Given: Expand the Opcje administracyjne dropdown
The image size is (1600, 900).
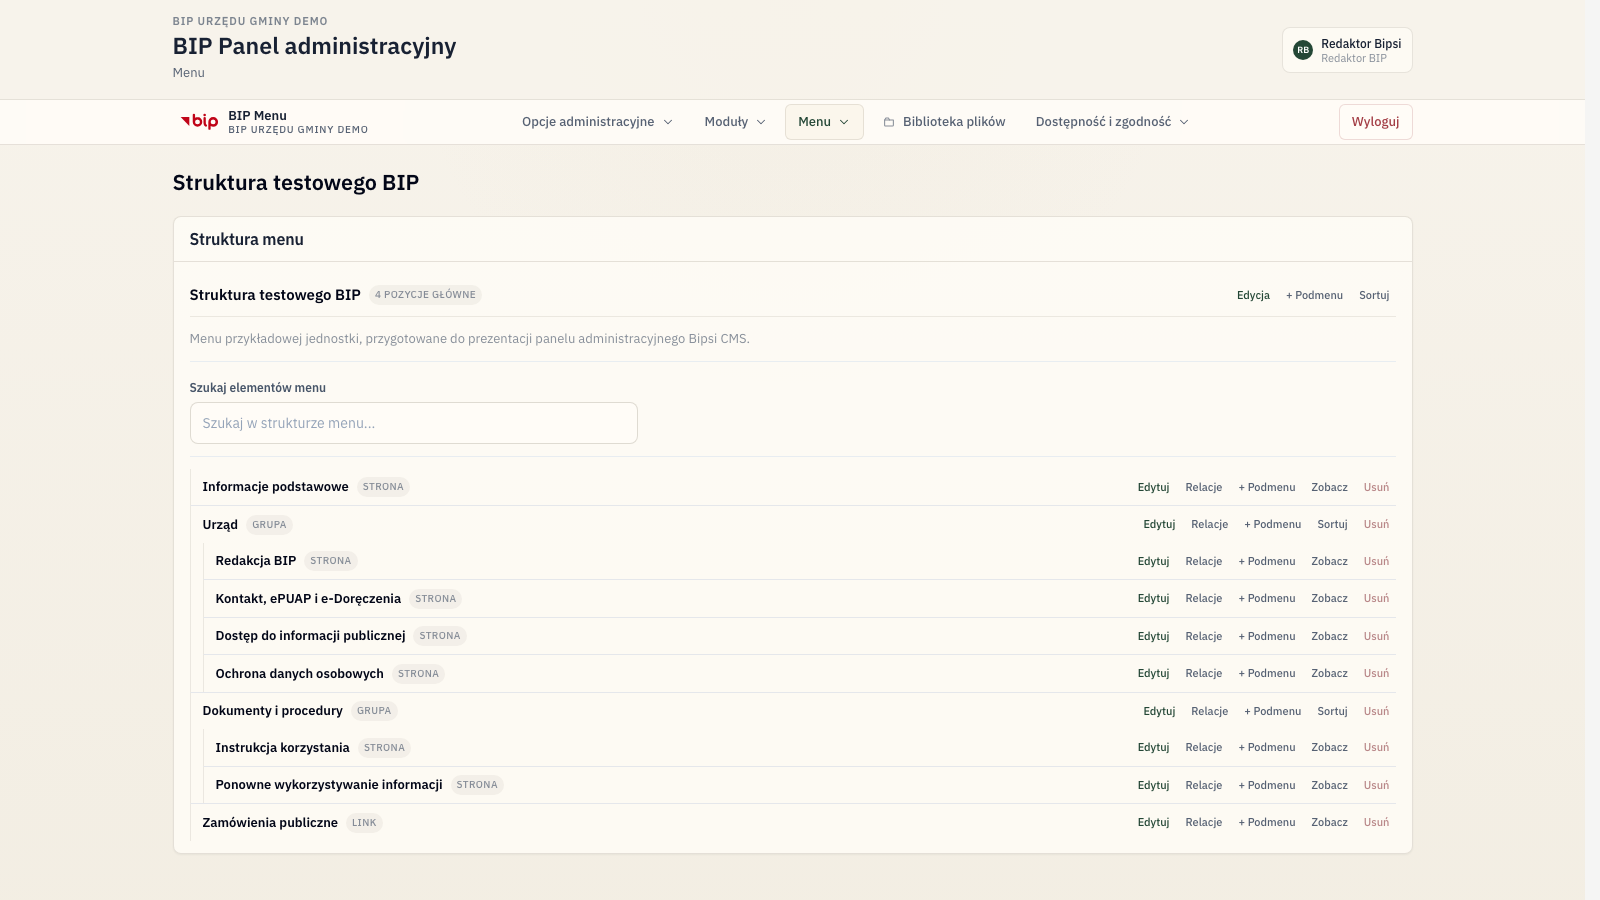Looking at the screenshot, I should point(597,122).
